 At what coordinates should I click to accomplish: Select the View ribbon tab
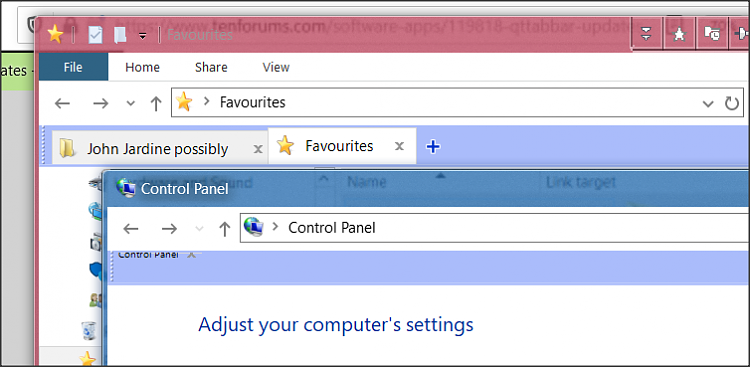[276, 67]
